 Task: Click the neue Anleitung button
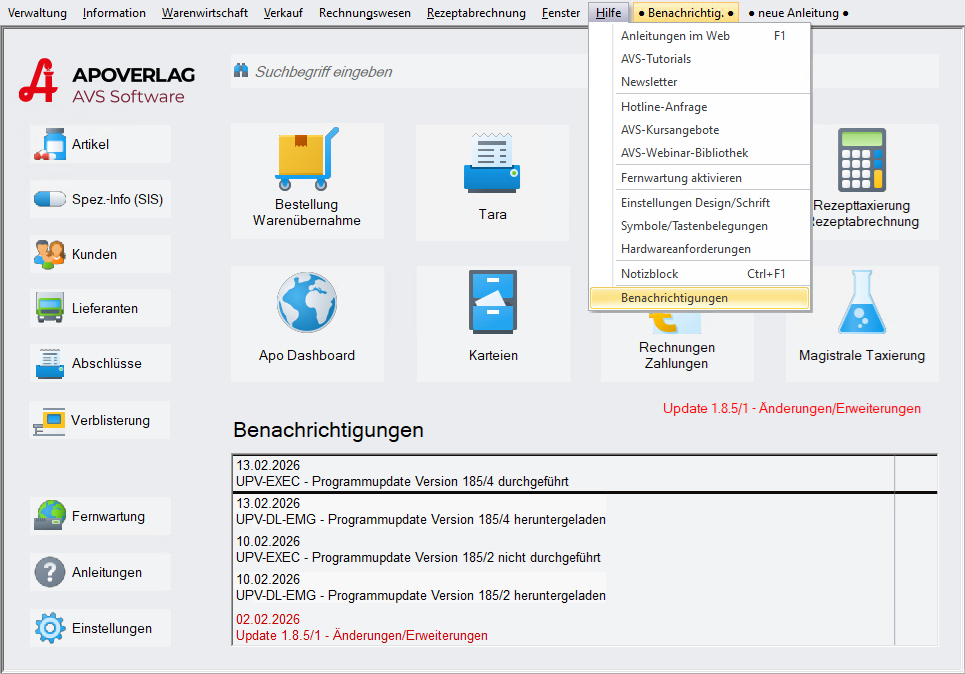pyautogui.click(x=799, y=13)
